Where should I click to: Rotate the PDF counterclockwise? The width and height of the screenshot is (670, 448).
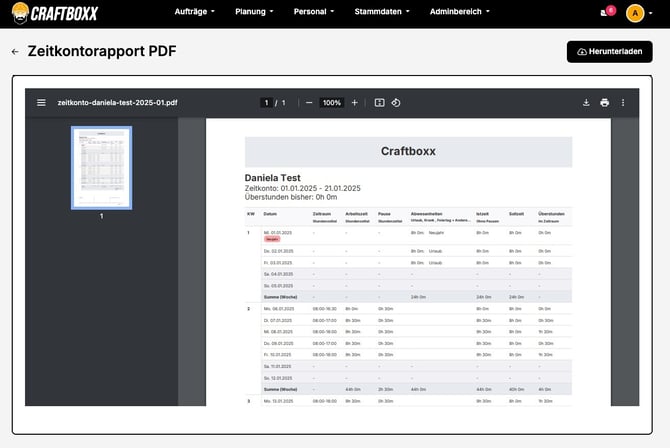click(396, 103)
